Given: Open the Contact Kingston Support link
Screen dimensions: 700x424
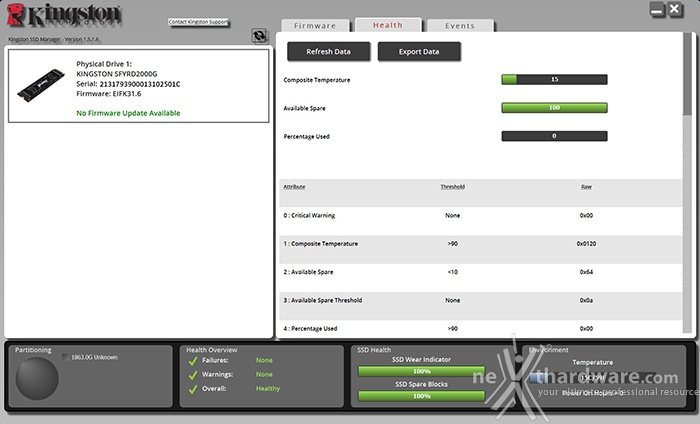Looking at the screenshot, I should pyautogui.click(x=198, y=22).
